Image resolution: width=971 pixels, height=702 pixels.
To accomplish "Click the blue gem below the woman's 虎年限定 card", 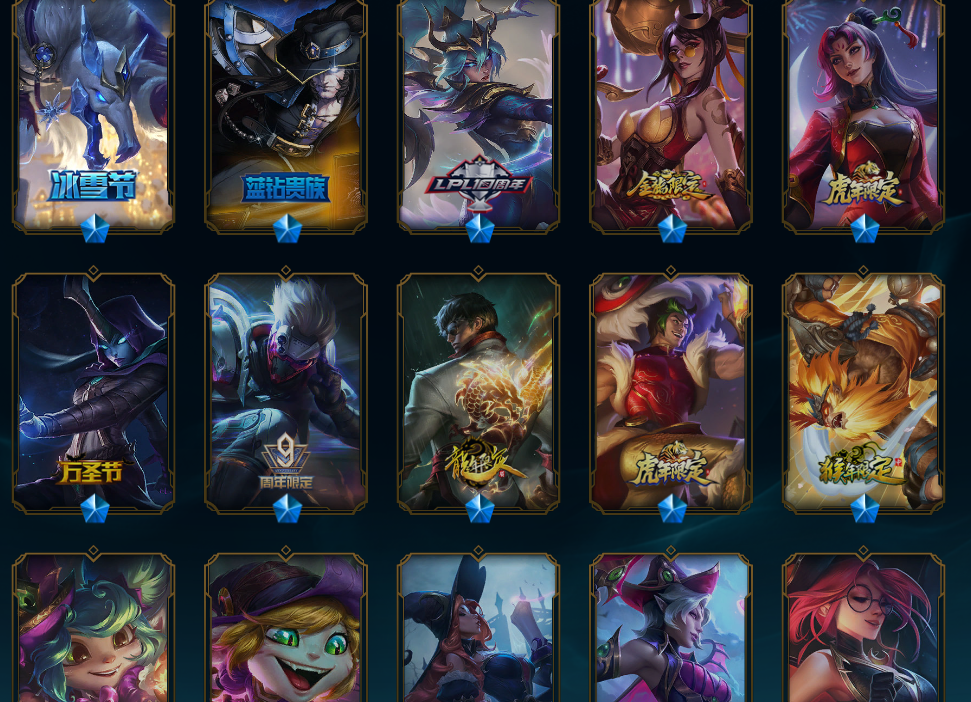I will pos(865,228).
